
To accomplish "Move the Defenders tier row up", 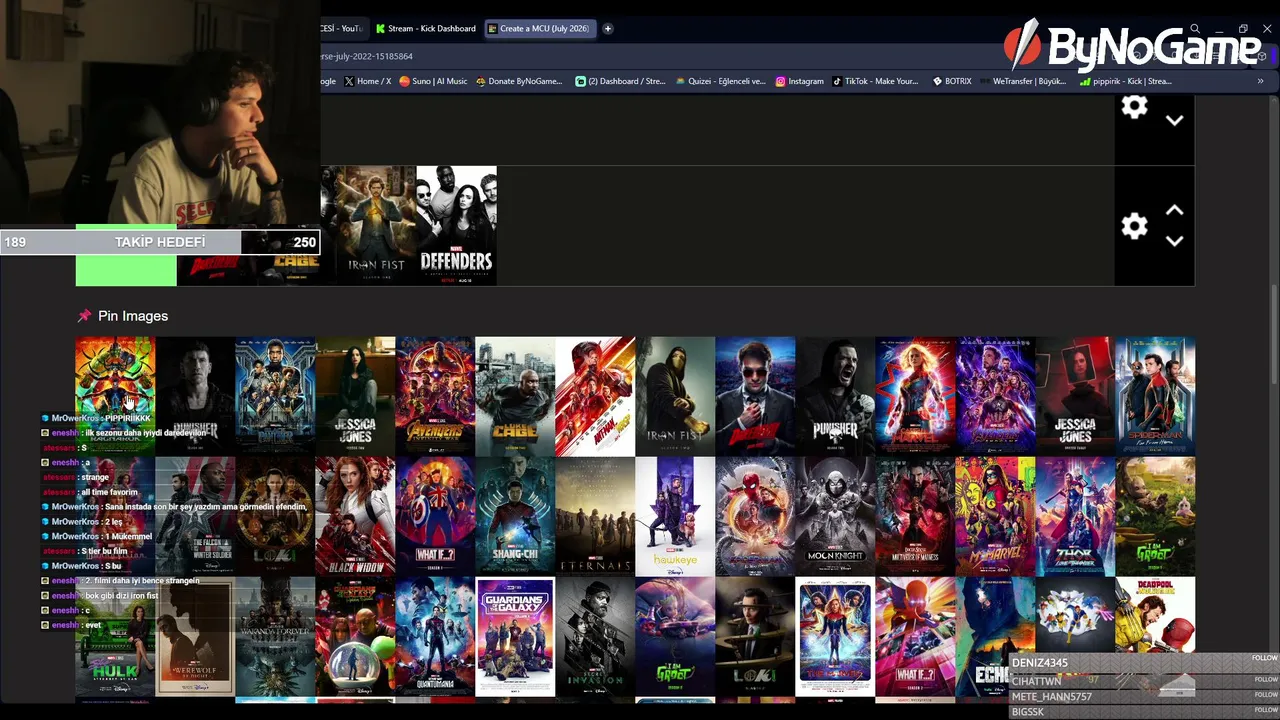I will click(1175, 211).
